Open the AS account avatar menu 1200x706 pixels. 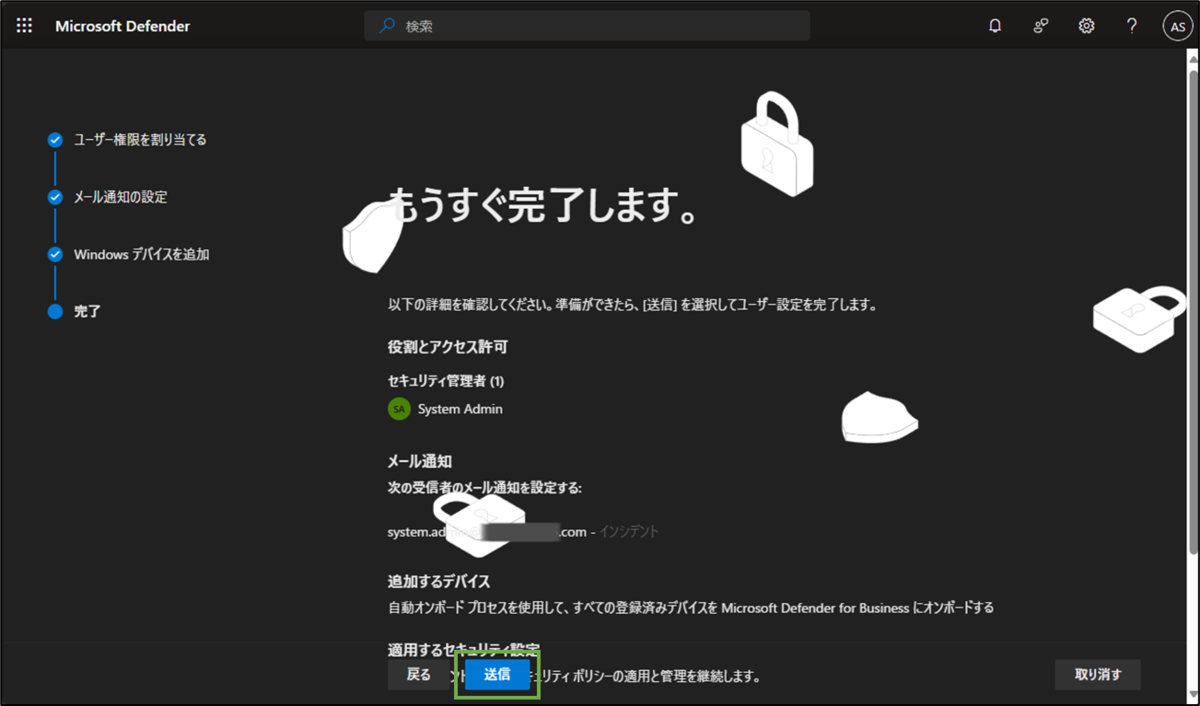[1177, 27]
